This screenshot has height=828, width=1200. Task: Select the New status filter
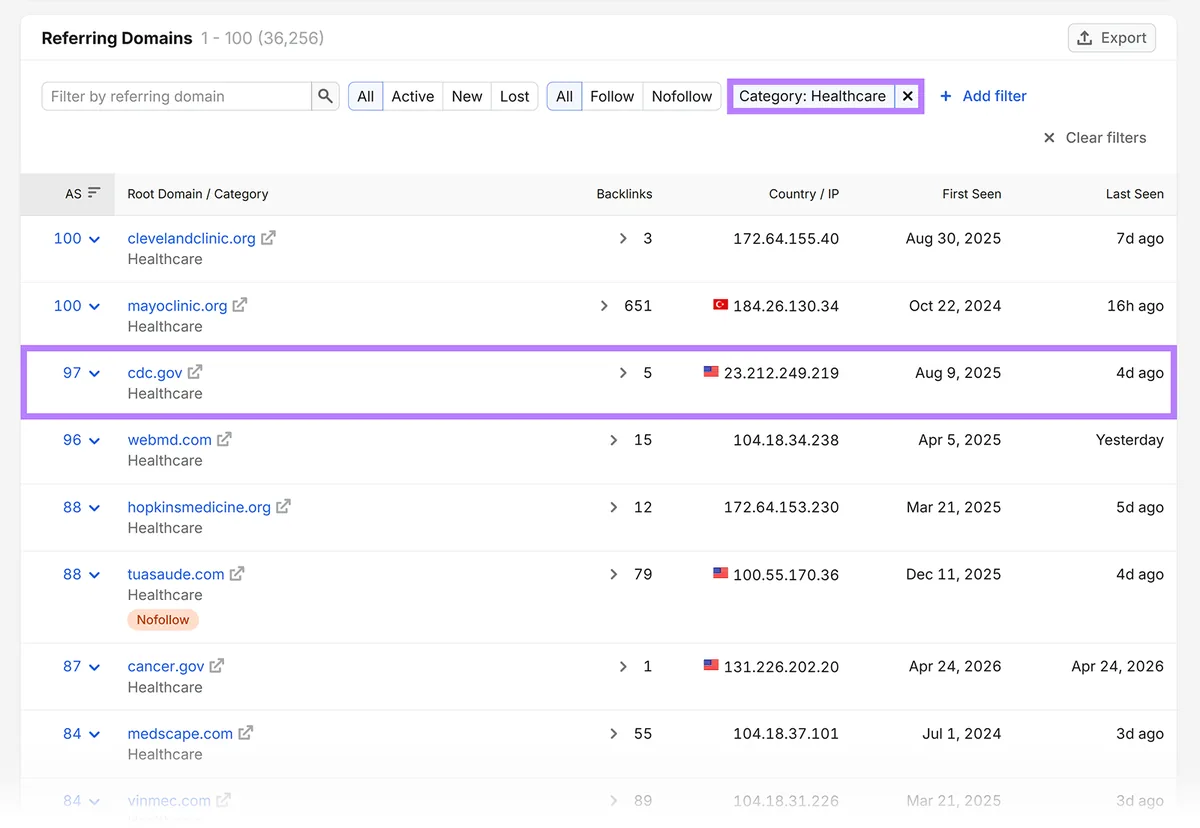(467, 96)
